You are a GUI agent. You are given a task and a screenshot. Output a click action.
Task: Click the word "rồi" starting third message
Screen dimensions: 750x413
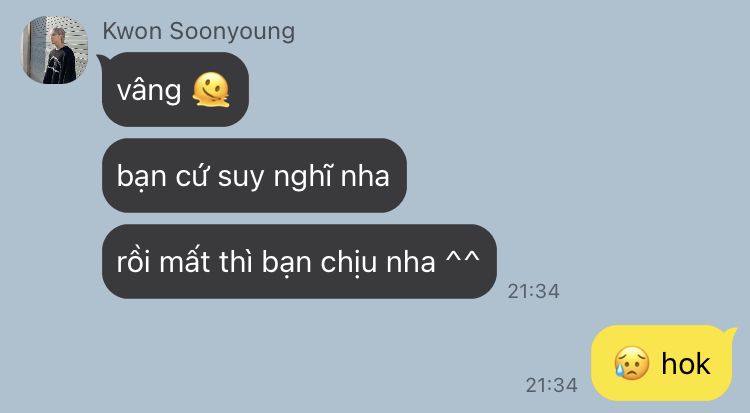coord(132,261)
